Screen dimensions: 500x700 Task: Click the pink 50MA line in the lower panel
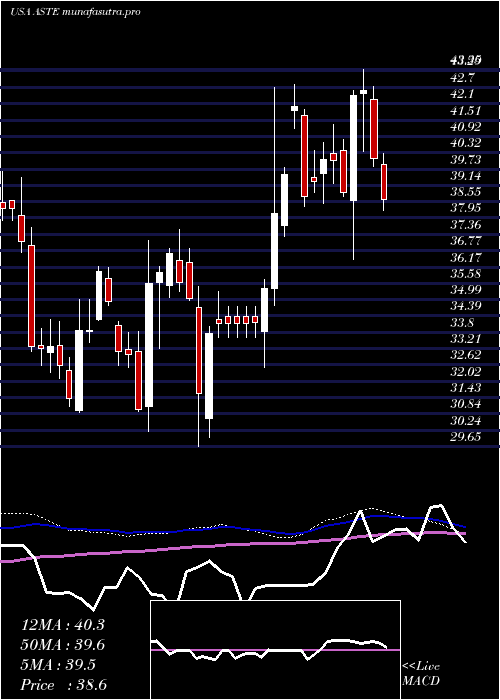(233, 545)
